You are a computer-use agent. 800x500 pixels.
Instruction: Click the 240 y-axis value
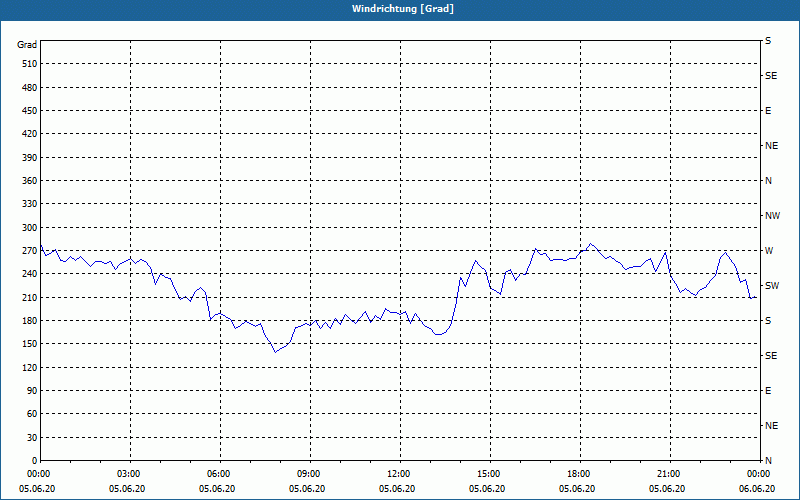pyautogui.click(x=29, y=274)
